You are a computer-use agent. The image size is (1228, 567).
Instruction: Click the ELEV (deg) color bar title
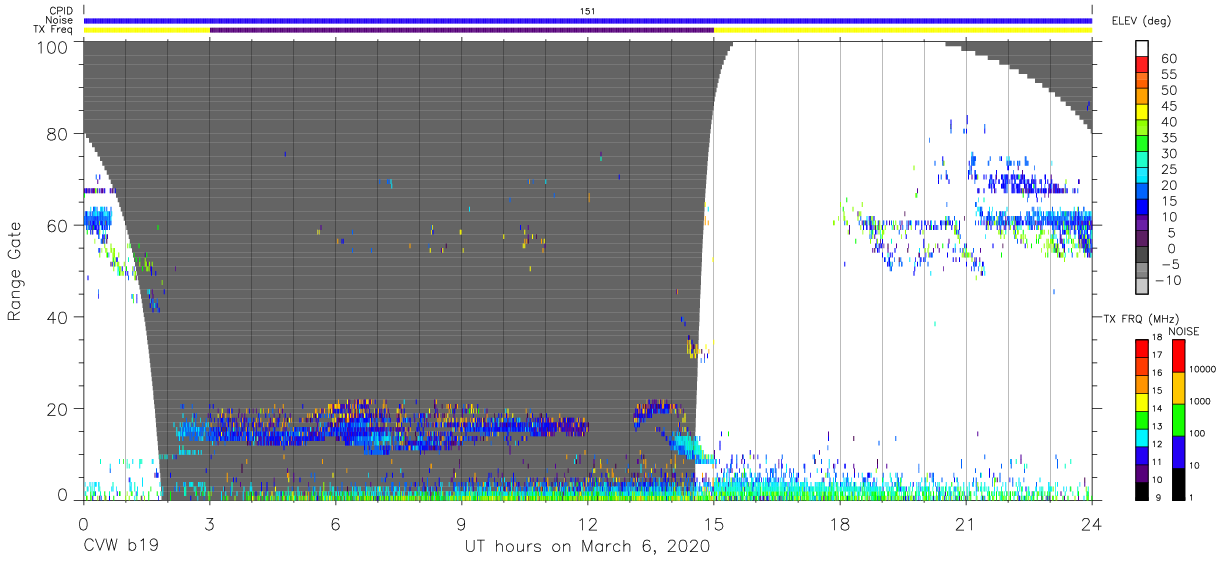tap(1144, 21)
